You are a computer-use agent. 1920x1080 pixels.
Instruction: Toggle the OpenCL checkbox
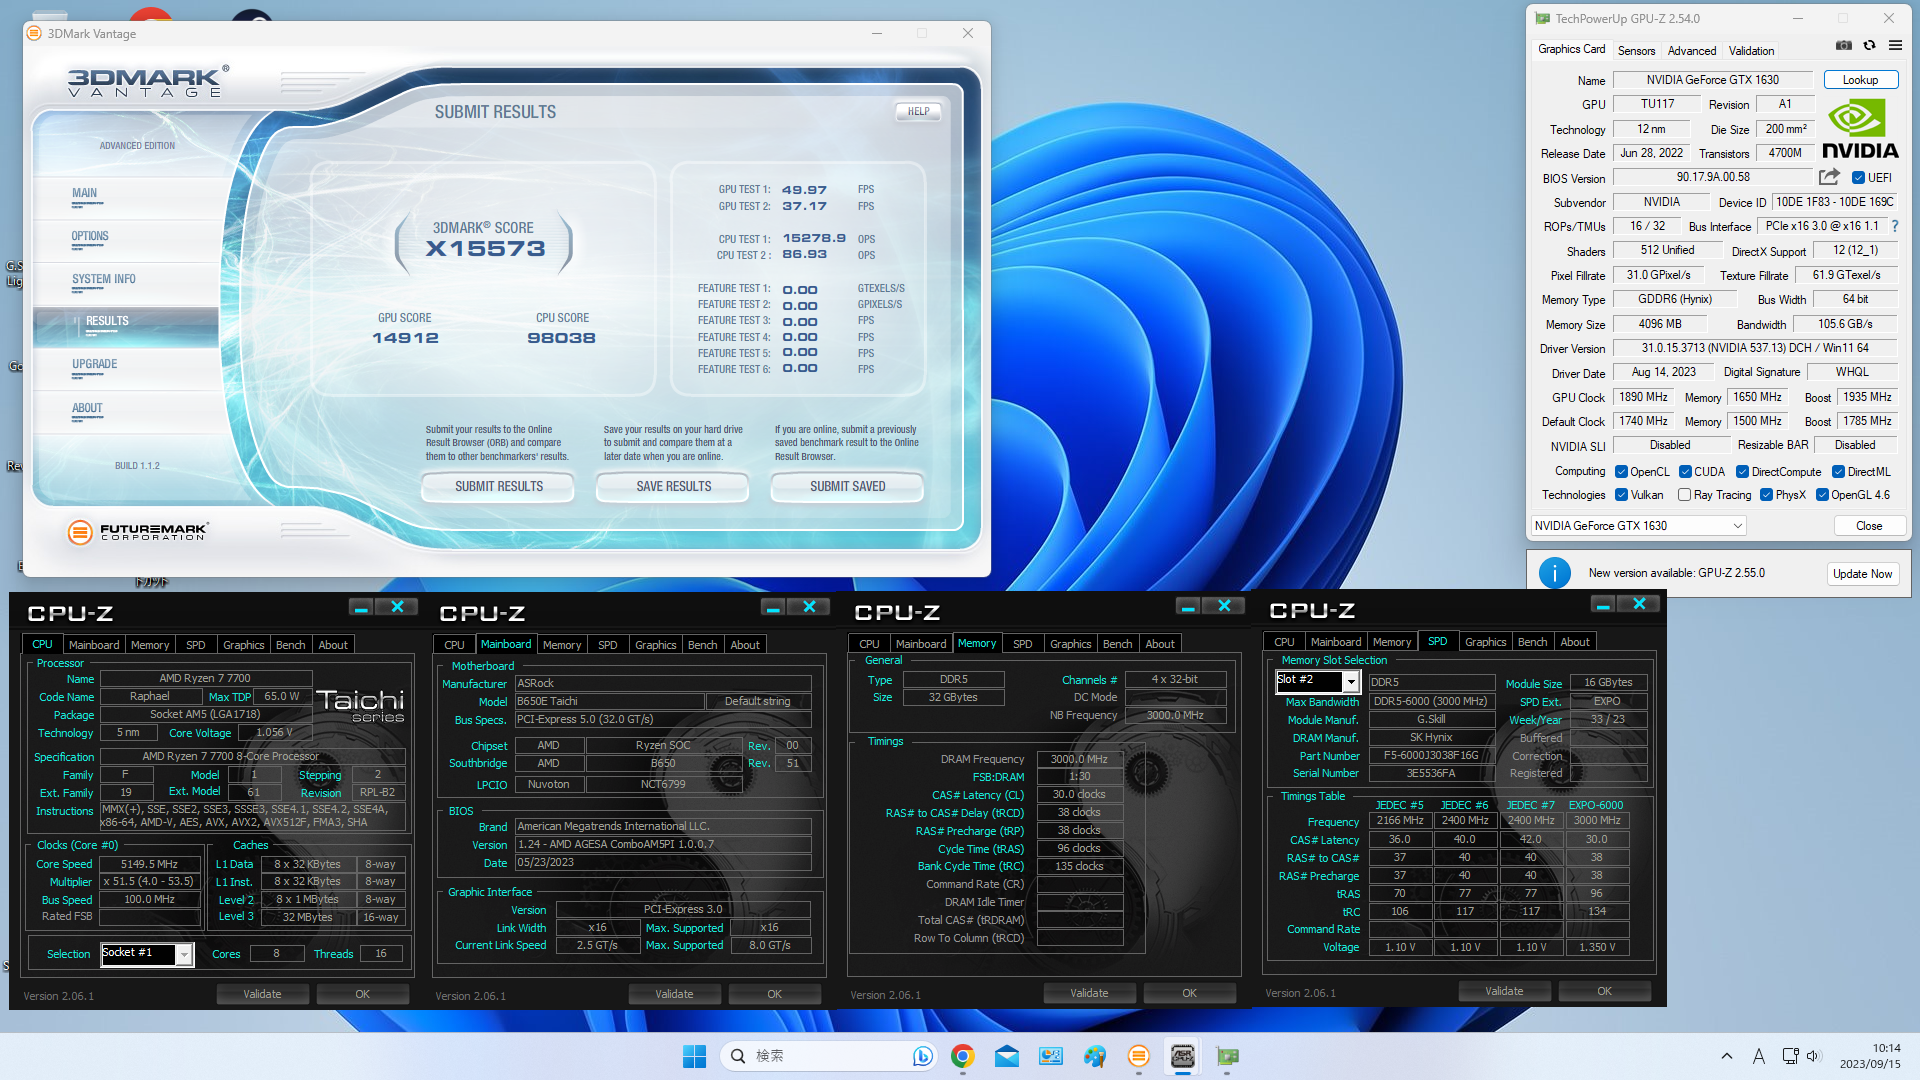coord(1621,472)
